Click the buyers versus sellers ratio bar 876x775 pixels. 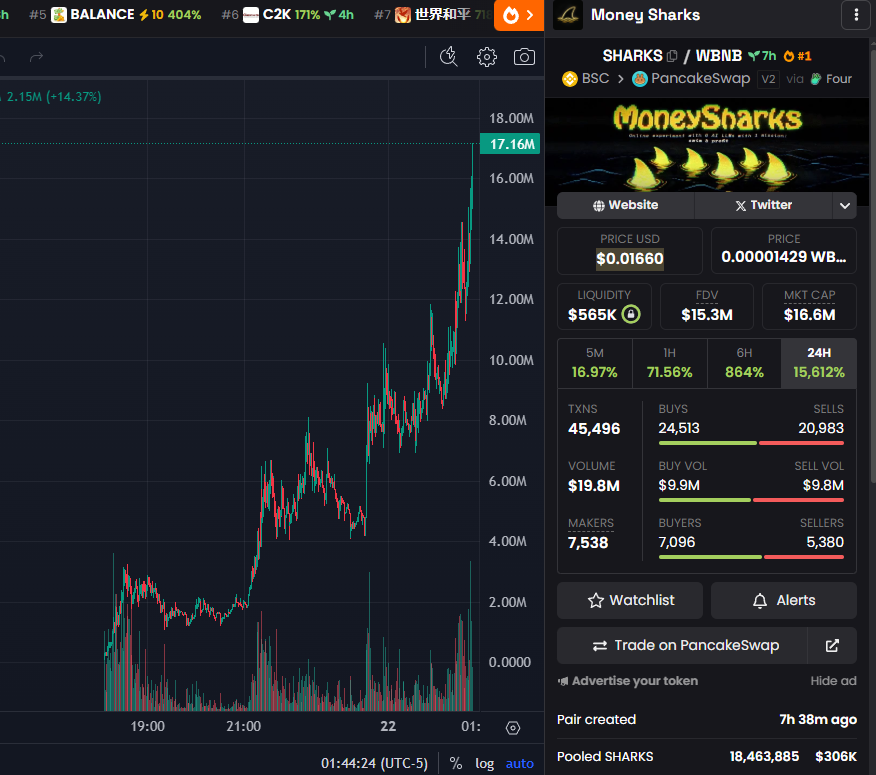(x=751, y=557)
